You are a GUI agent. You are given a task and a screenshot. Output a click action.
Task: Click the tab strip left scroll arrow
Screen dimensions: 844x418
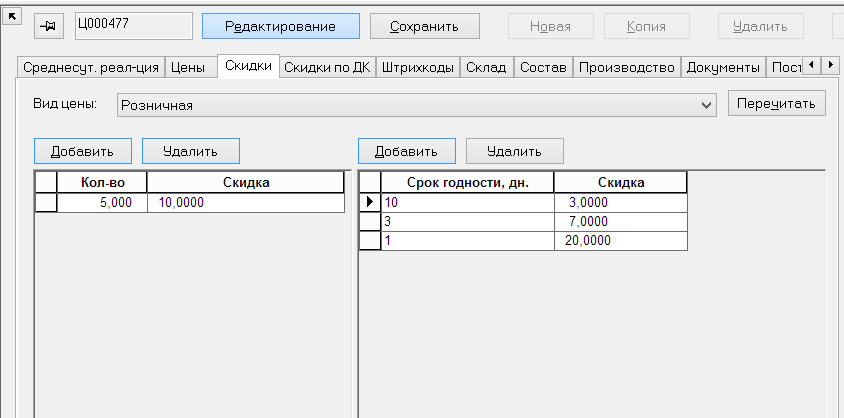(812, 65)
